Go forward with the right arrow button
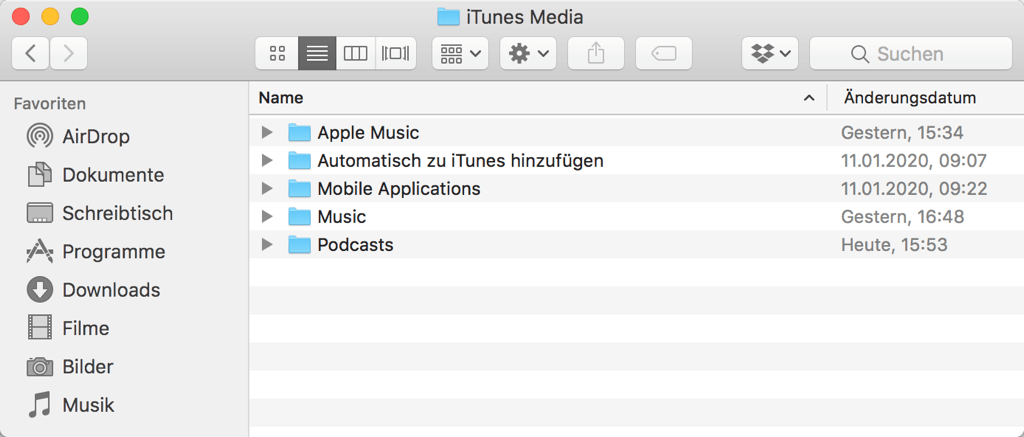The height and width of the screenshot is (437, 1024). pyautogui.click(x=69, y=54)
